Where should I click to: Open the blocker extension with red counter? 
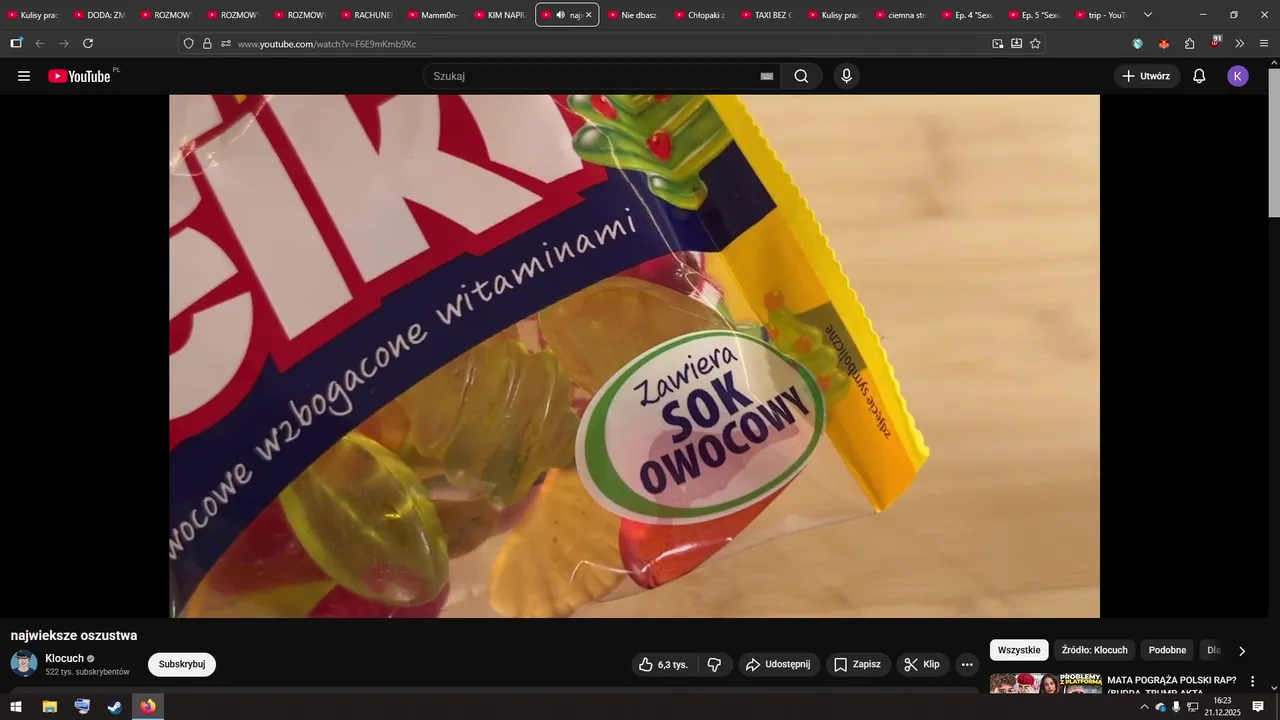[x=1215, y=43]
